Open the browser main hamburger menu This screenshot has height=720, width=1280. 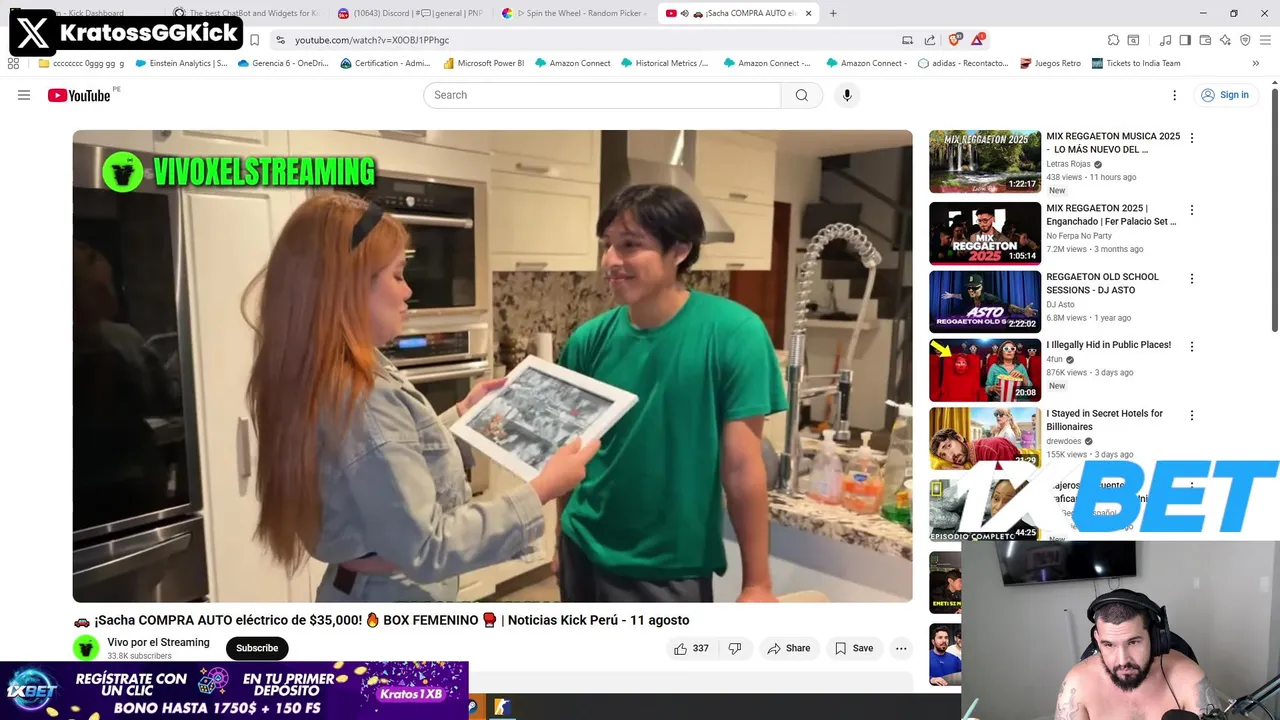coord(1265,40)
